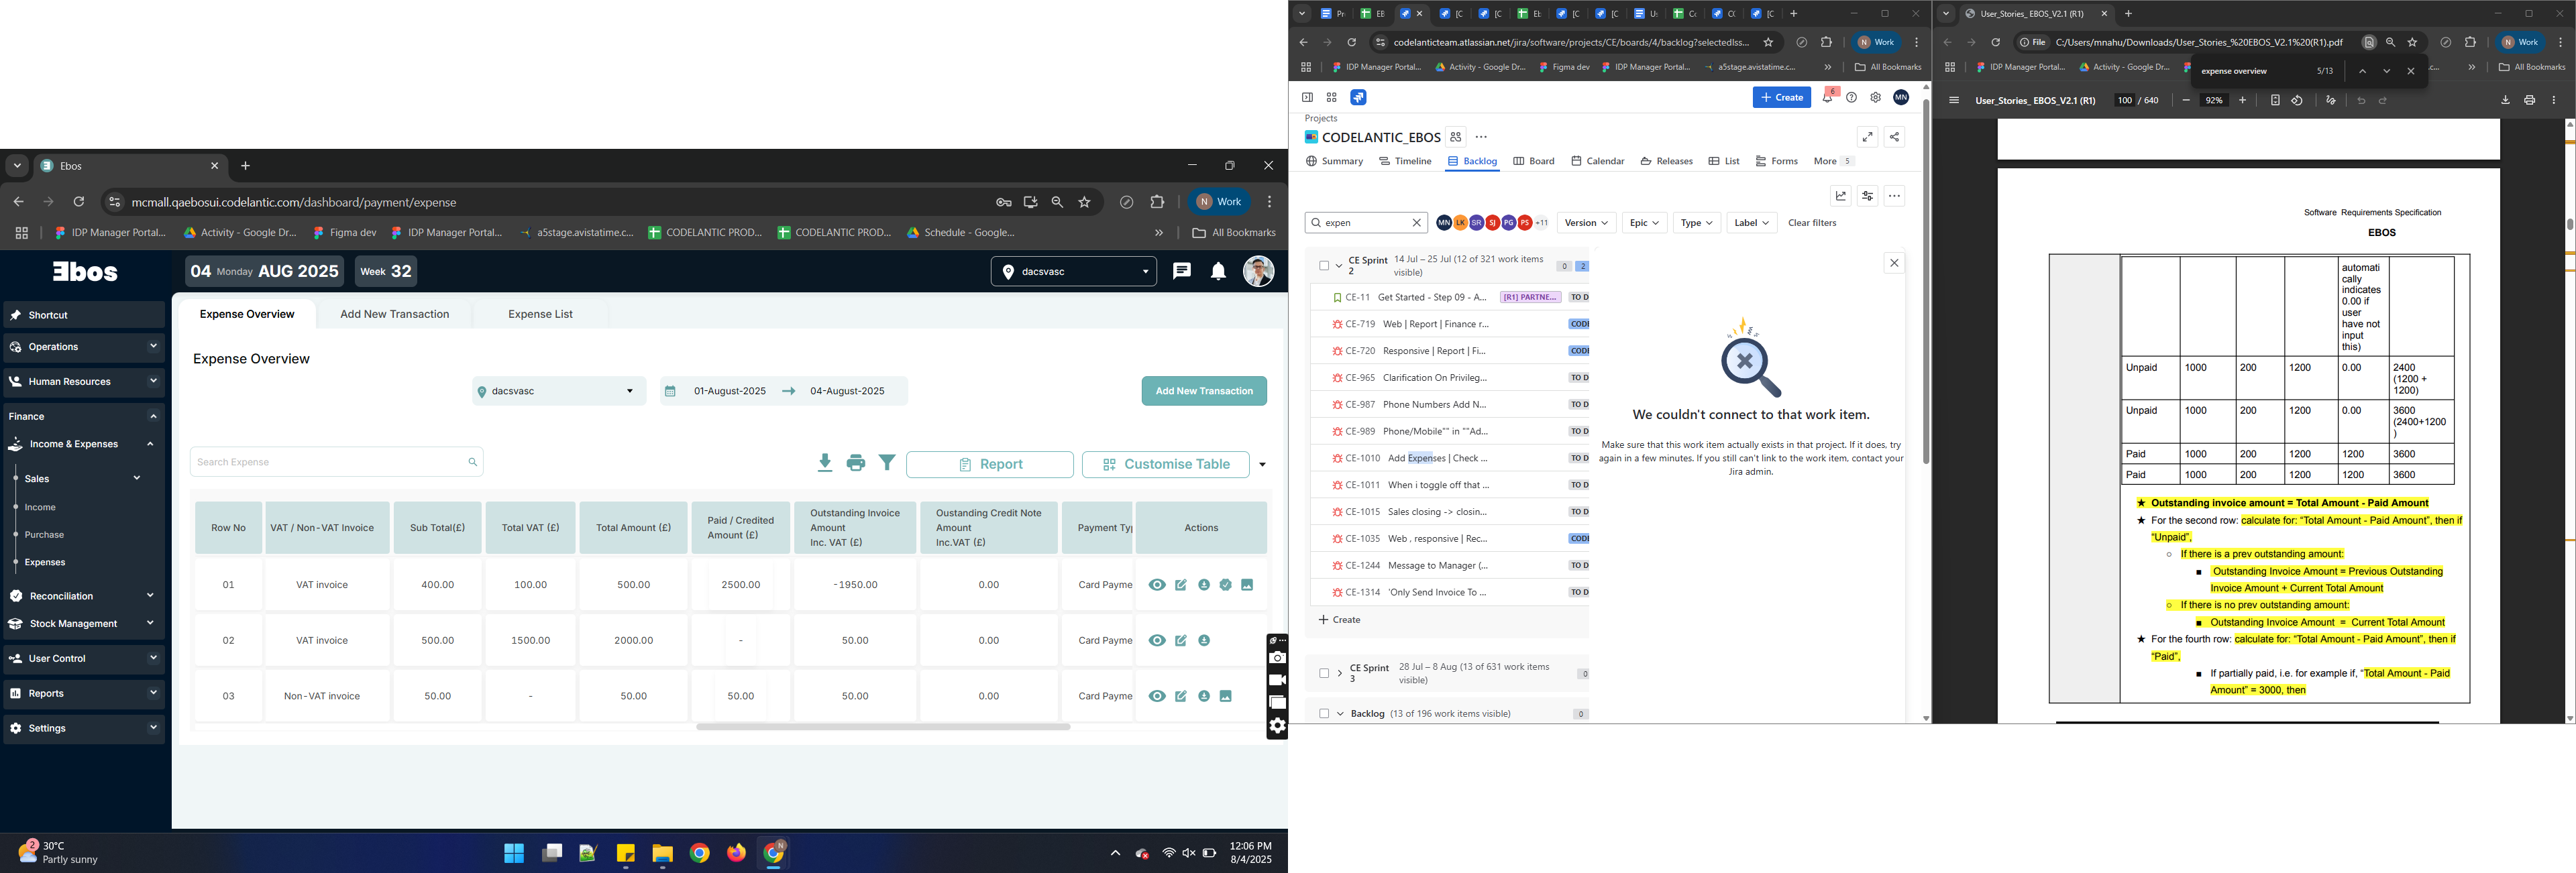
Task: Click the horizontal scrollbar under expense table
Action: point(883,727)
